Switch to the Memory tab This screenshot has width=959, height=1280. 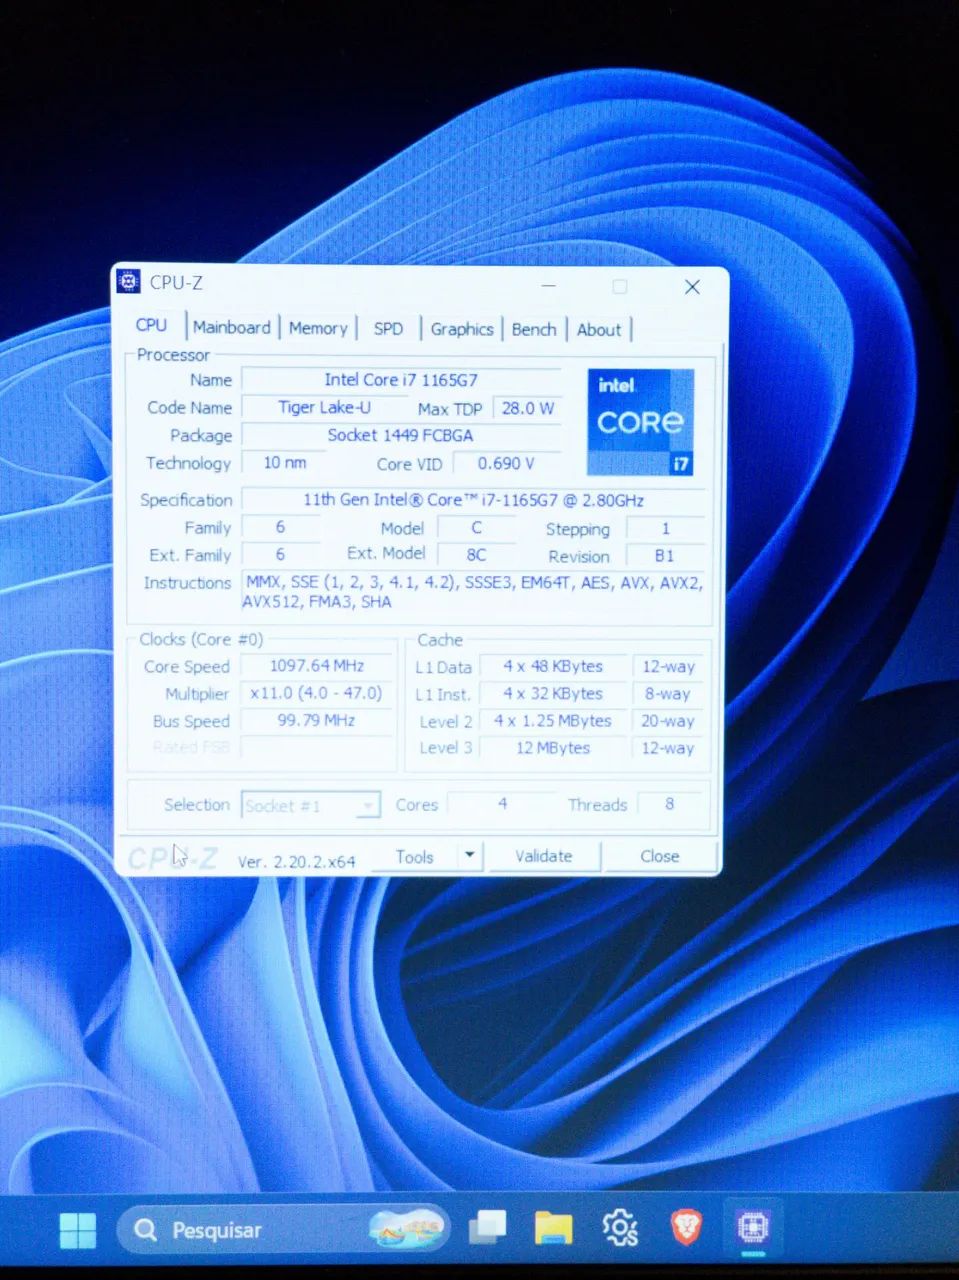318,328
